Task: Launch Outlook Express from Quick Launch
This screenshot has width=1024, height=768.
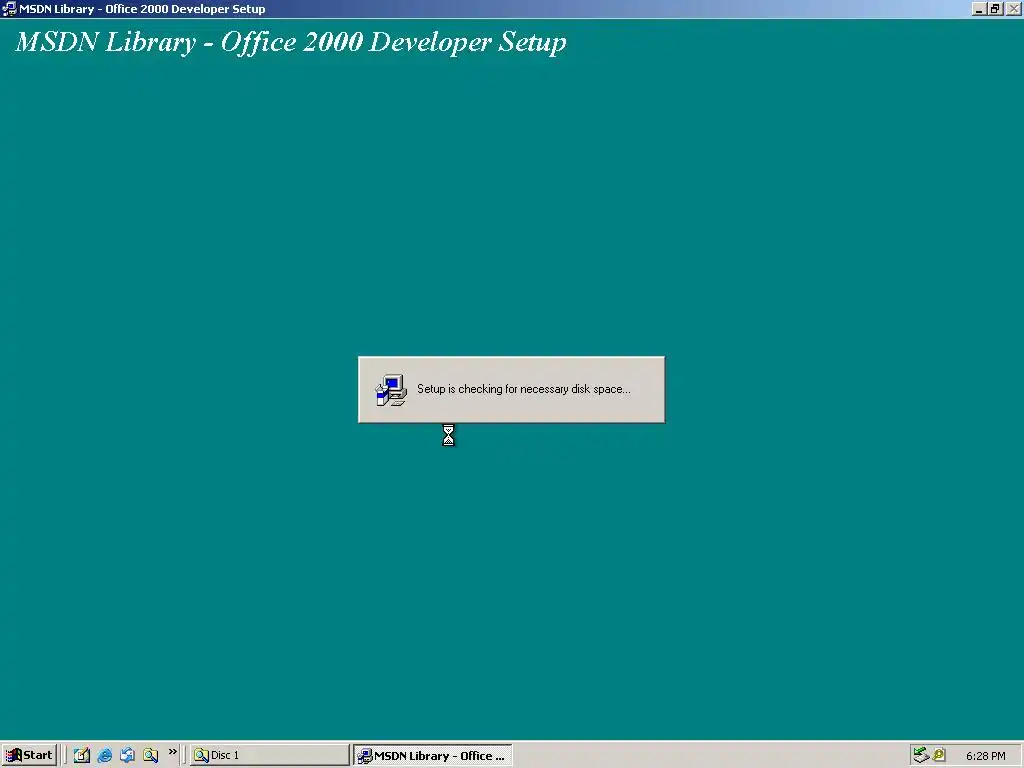Action: pos(127,755)
